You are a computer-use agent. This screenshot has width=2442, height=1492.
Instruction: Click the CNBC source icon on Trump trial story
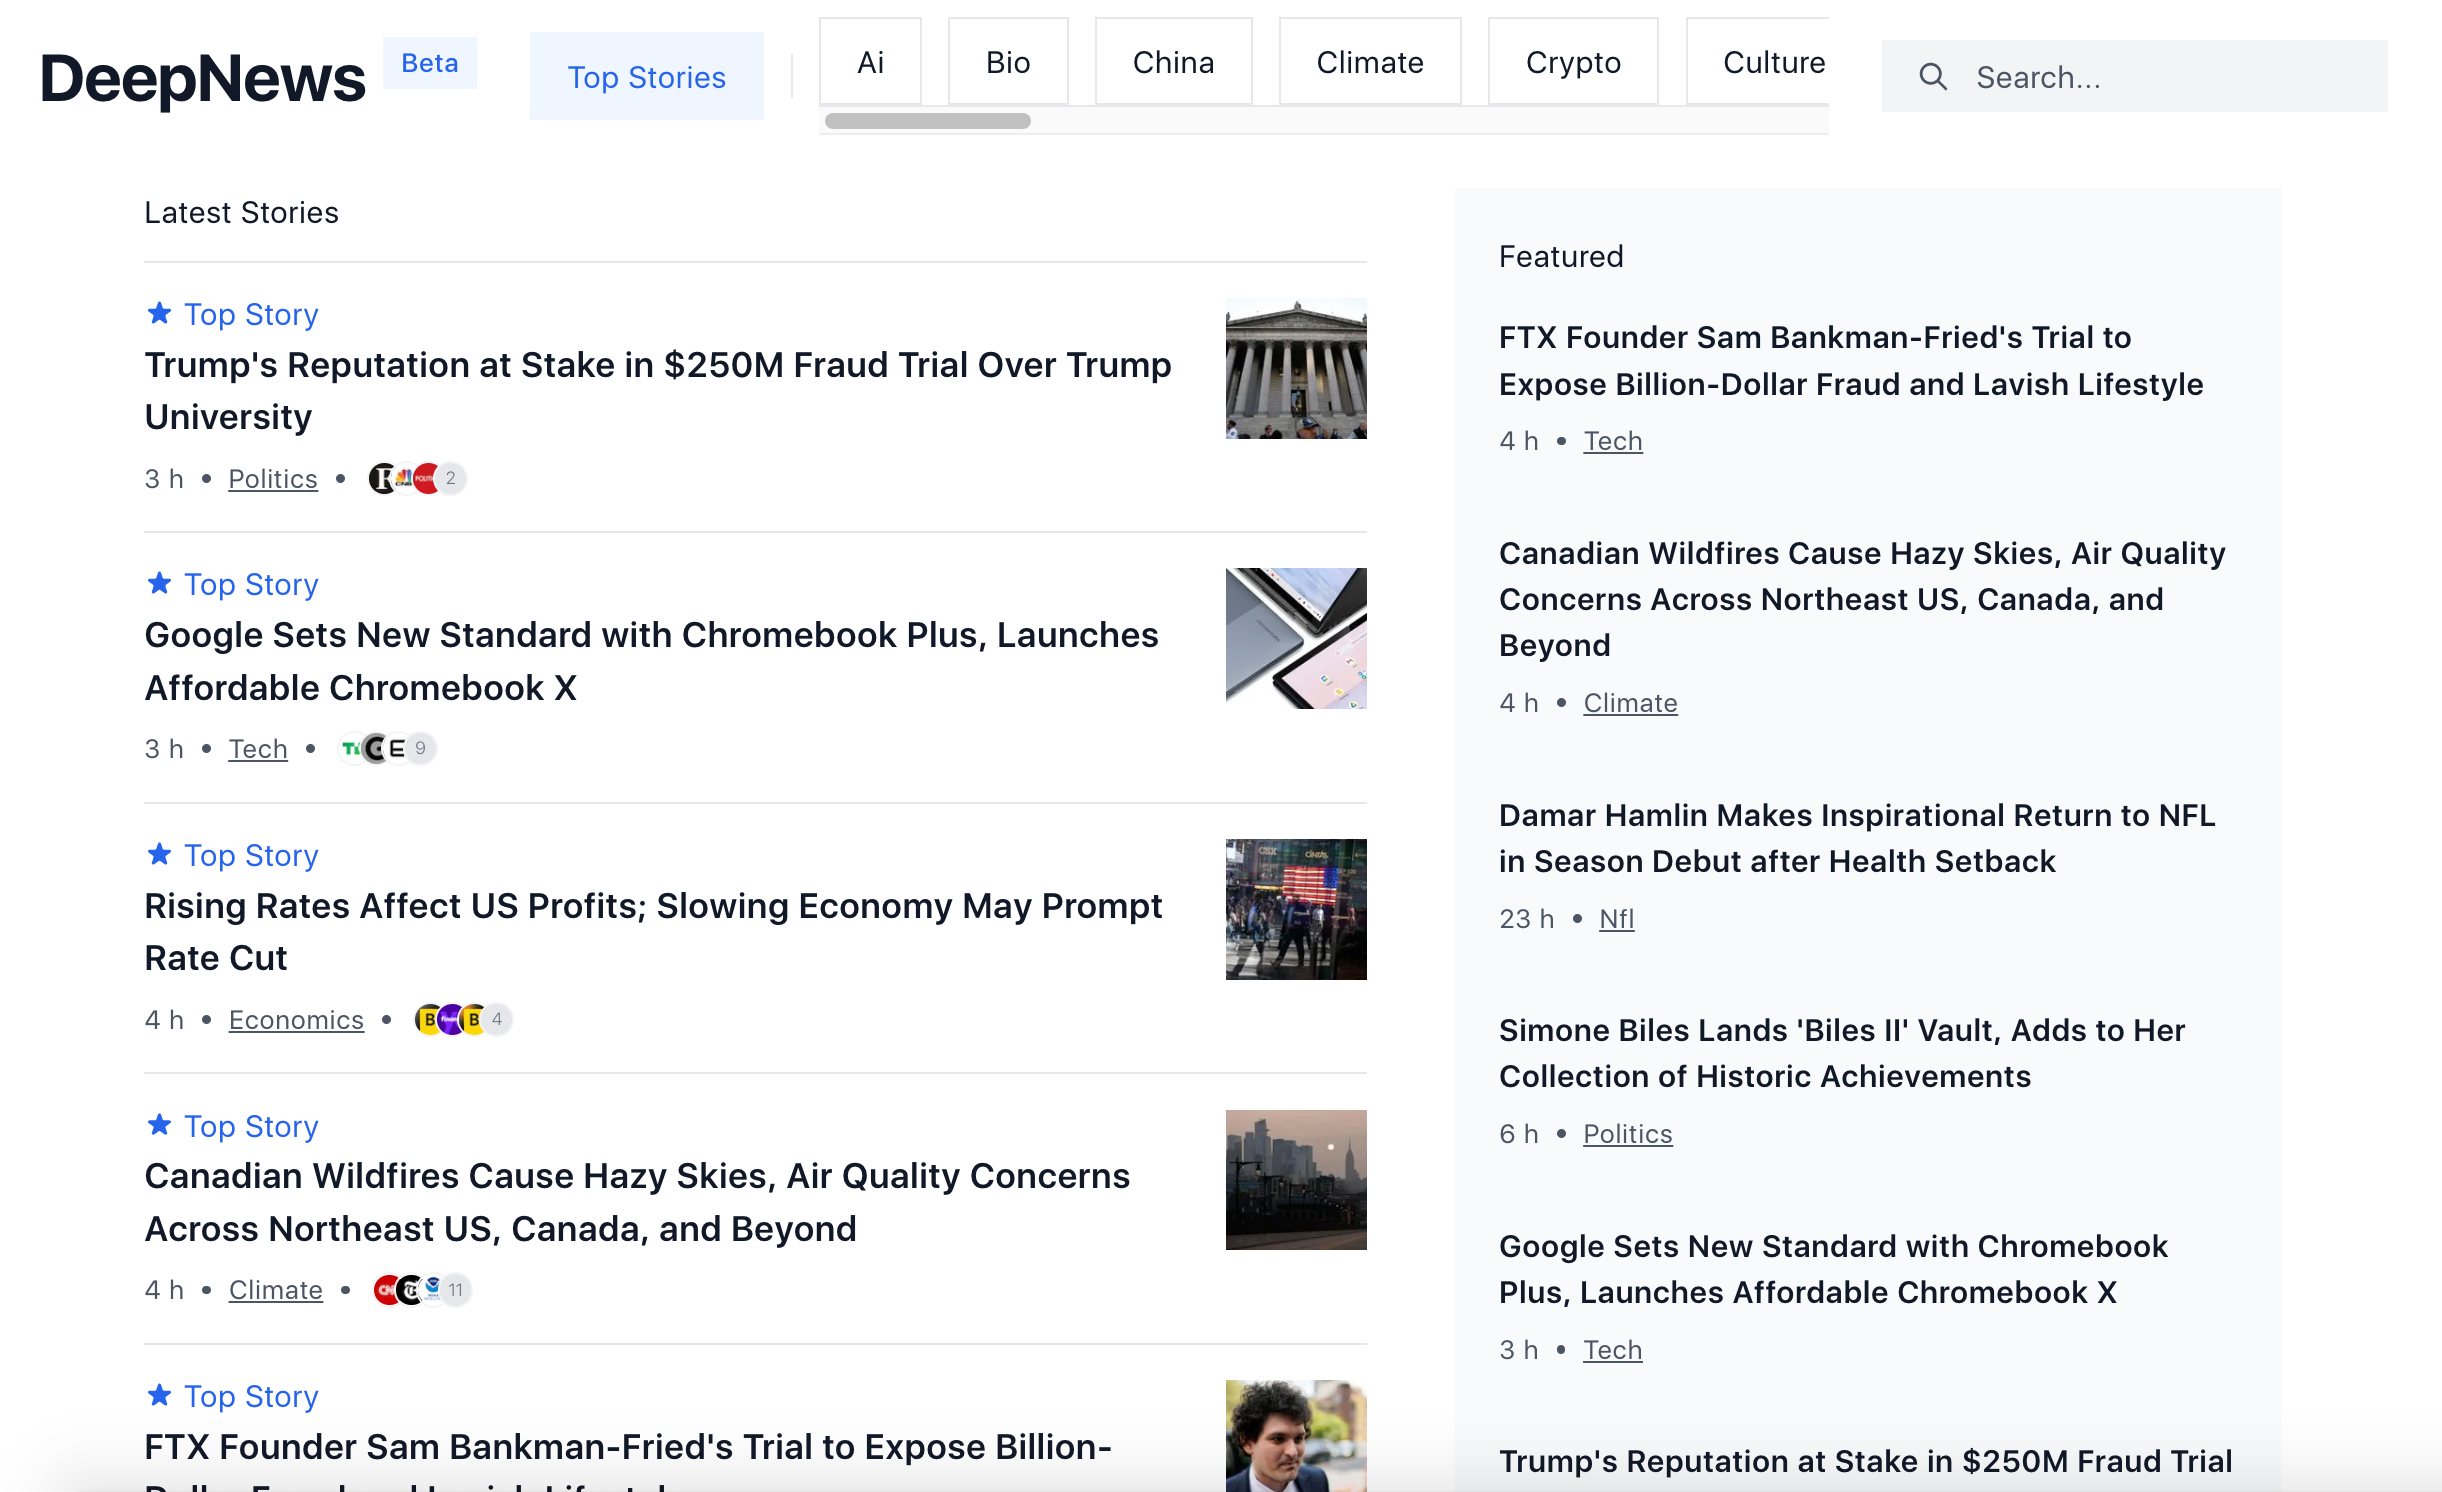point(404,478)
